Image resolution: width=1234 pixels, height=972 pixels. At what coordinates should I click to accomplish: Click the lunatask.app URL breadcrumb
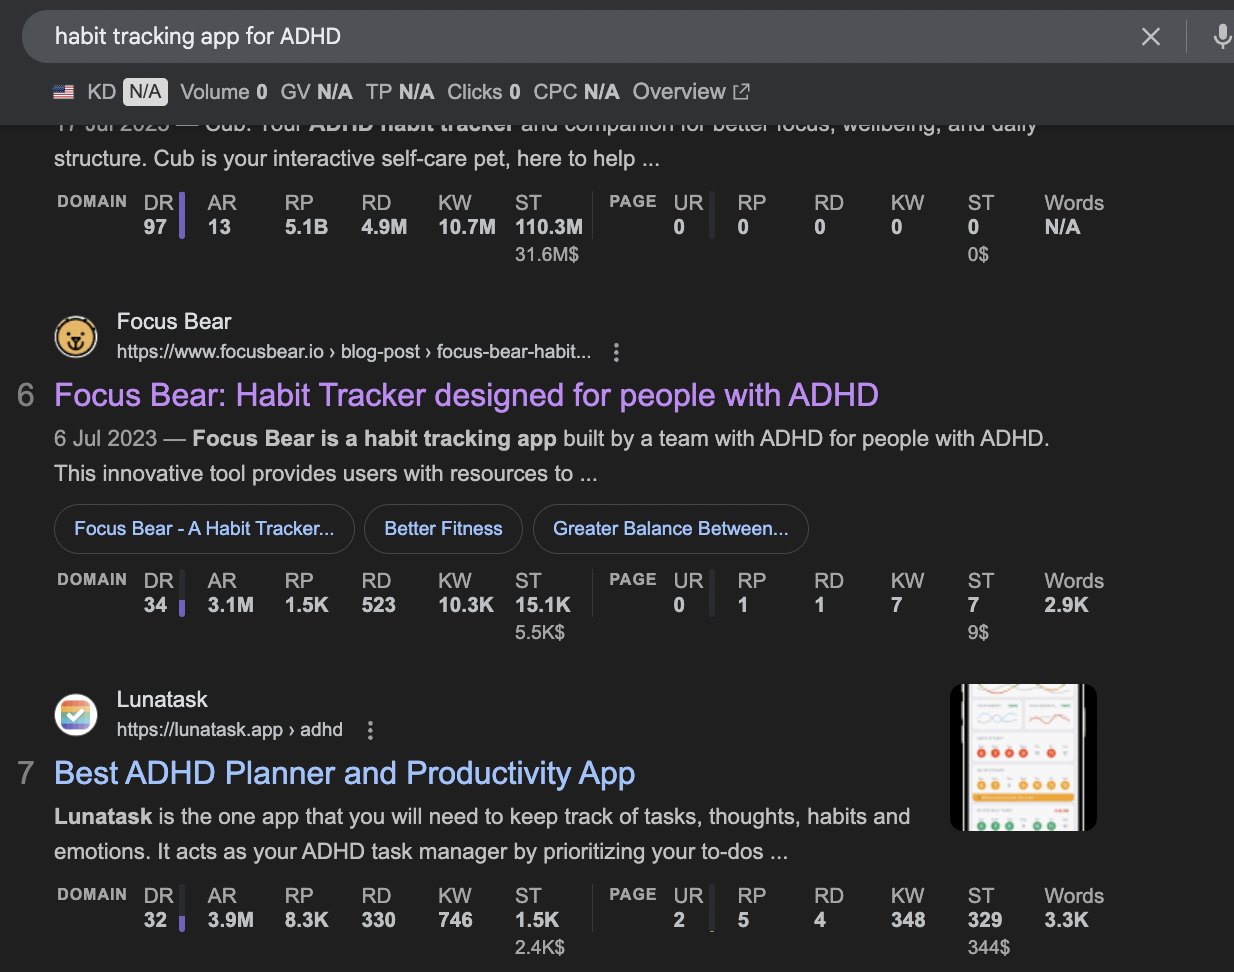tap(229, 730)
